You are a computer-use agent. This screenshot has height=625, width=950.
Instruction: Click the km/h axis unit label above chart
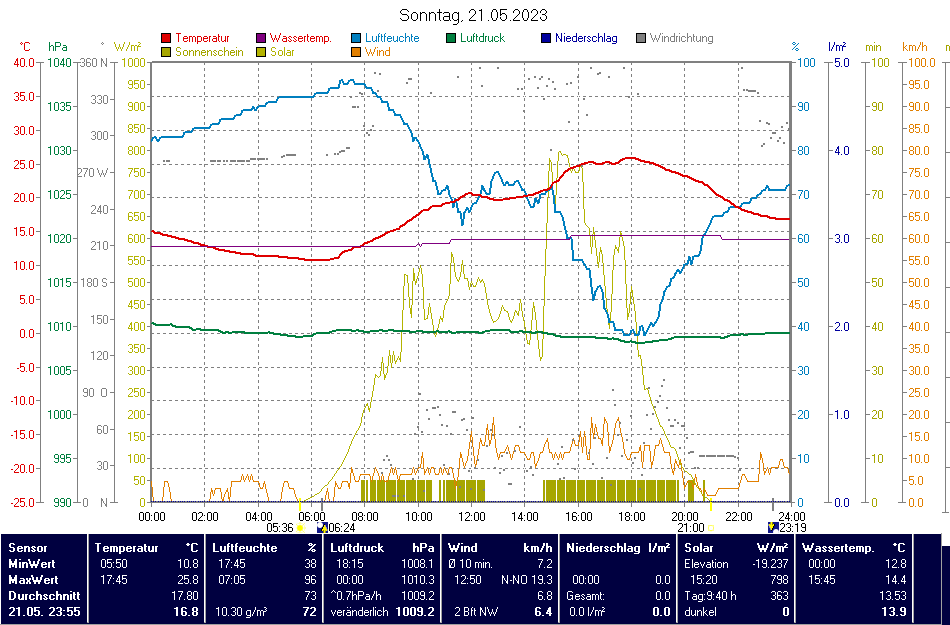[x=915, y=47]
